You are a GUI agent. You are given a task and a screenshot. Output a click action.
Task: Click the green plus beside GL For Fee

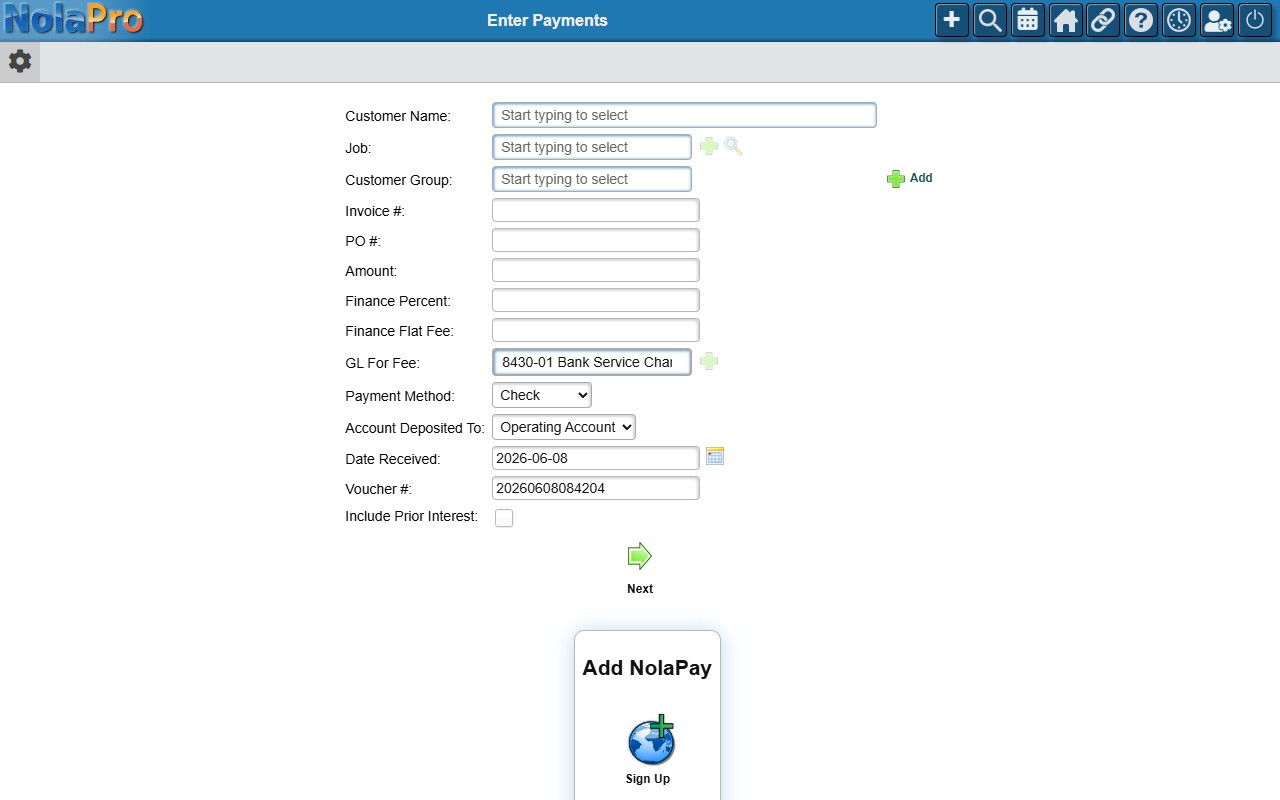pyautogui.click(x=709, y=361)
